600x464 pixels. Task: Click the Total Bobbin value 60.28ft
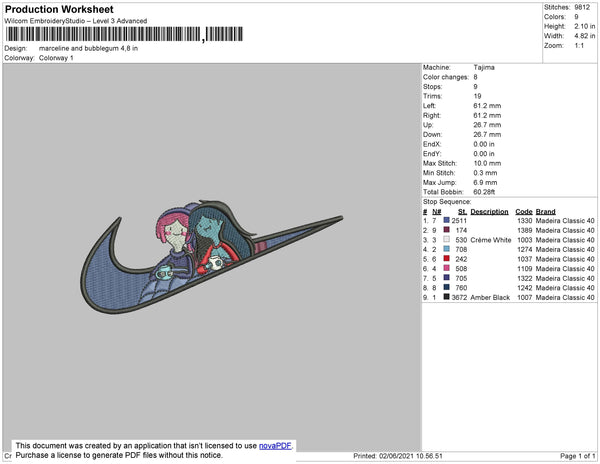tap(484, 192)
